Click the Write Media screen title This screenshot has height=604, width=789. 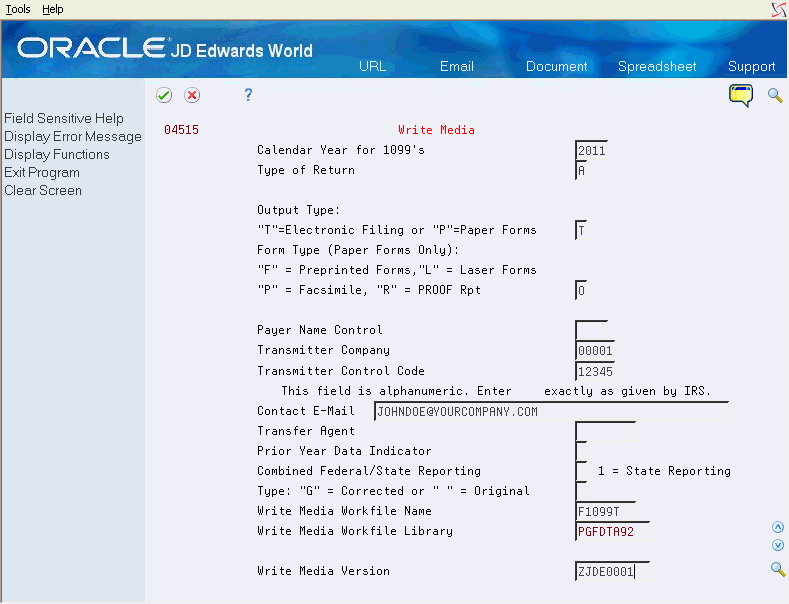[436, 130]
